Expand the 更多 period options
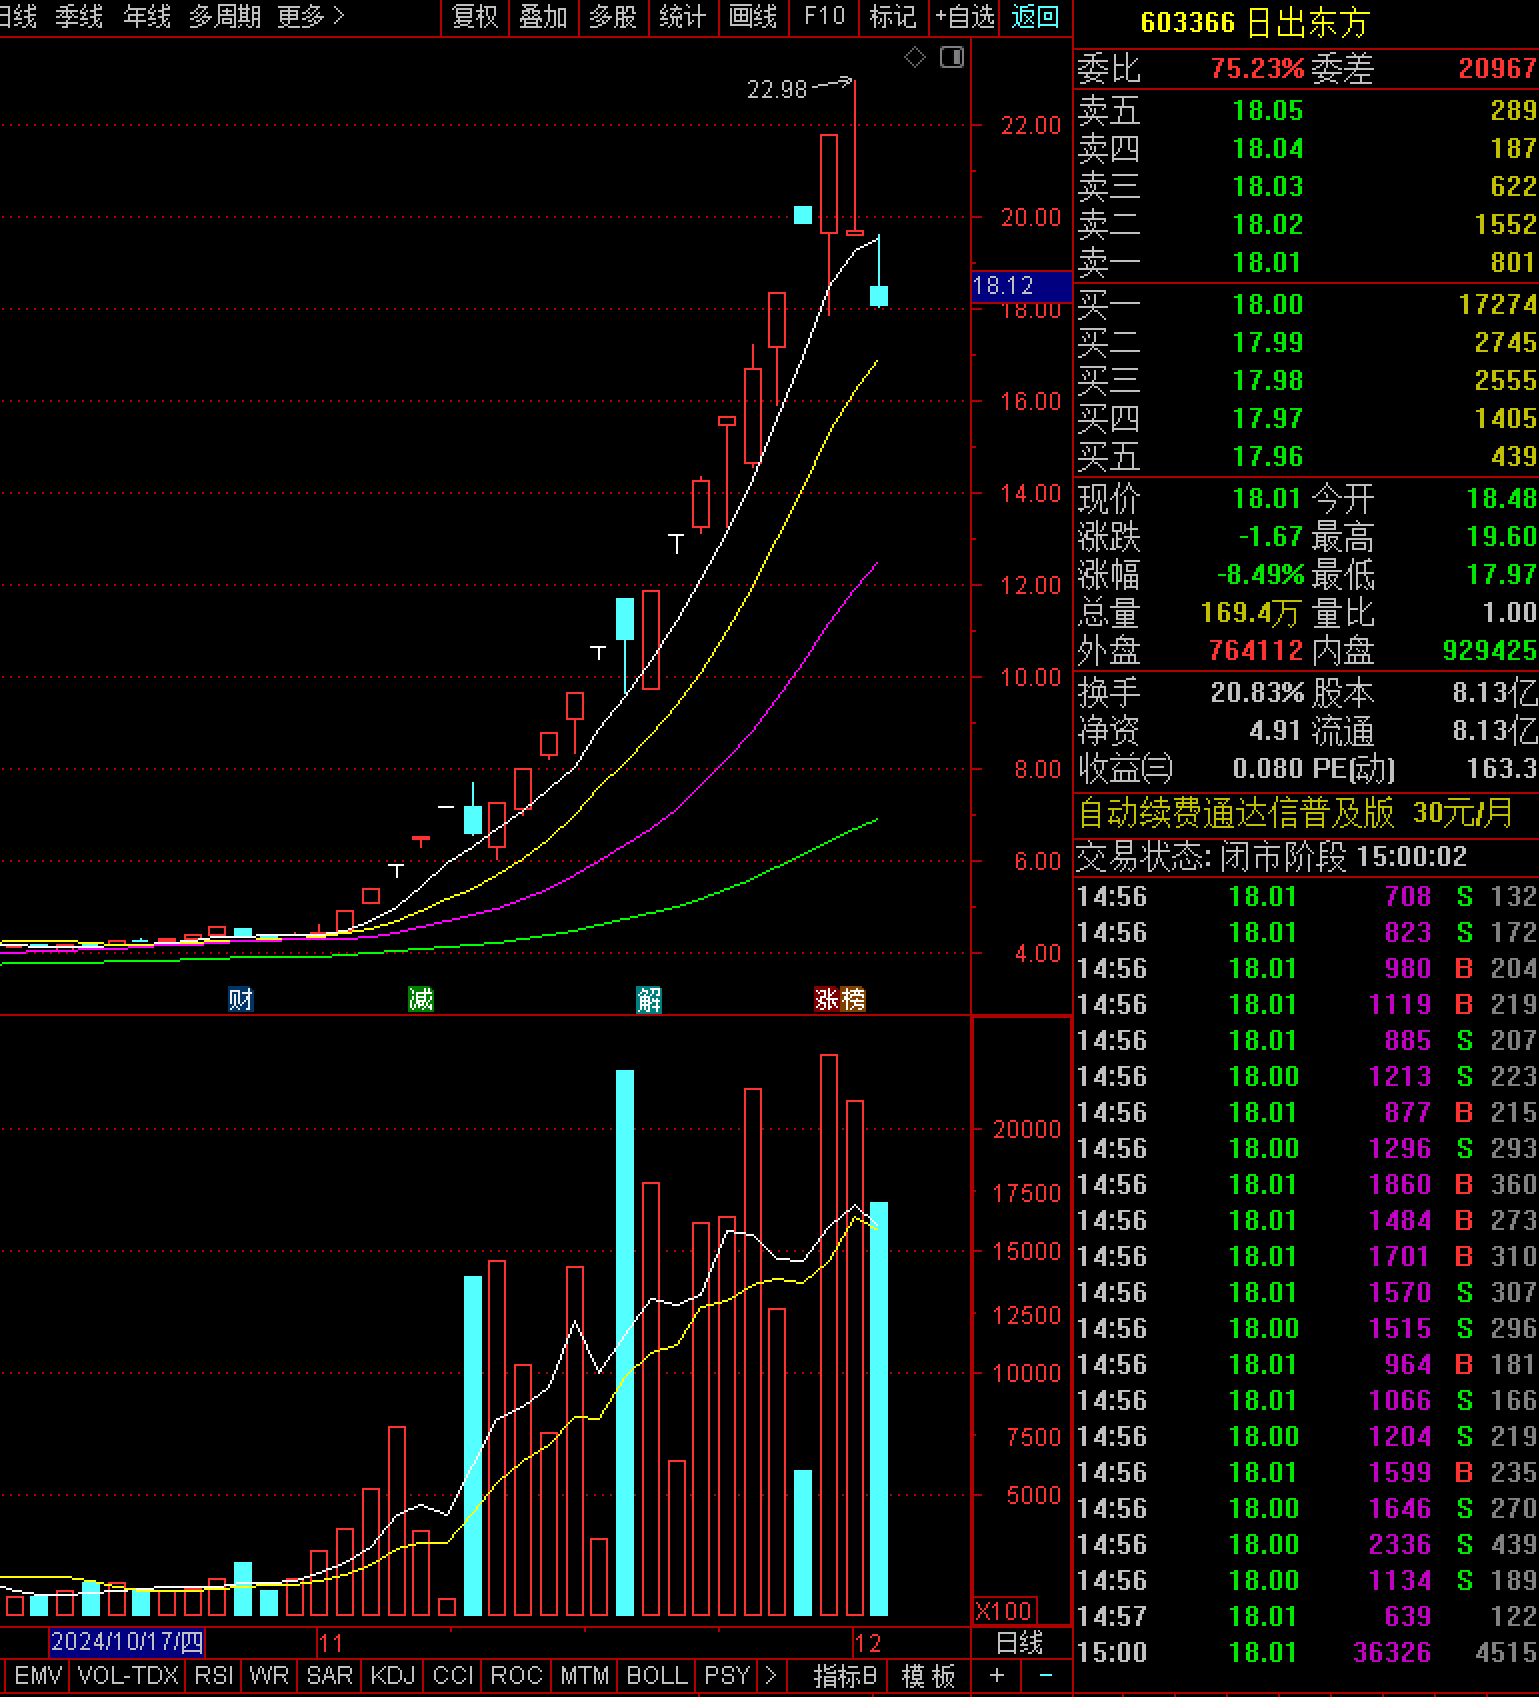Image resolution: width=1539 pixels, height=1697 pixels. click(x=310, y=17)
